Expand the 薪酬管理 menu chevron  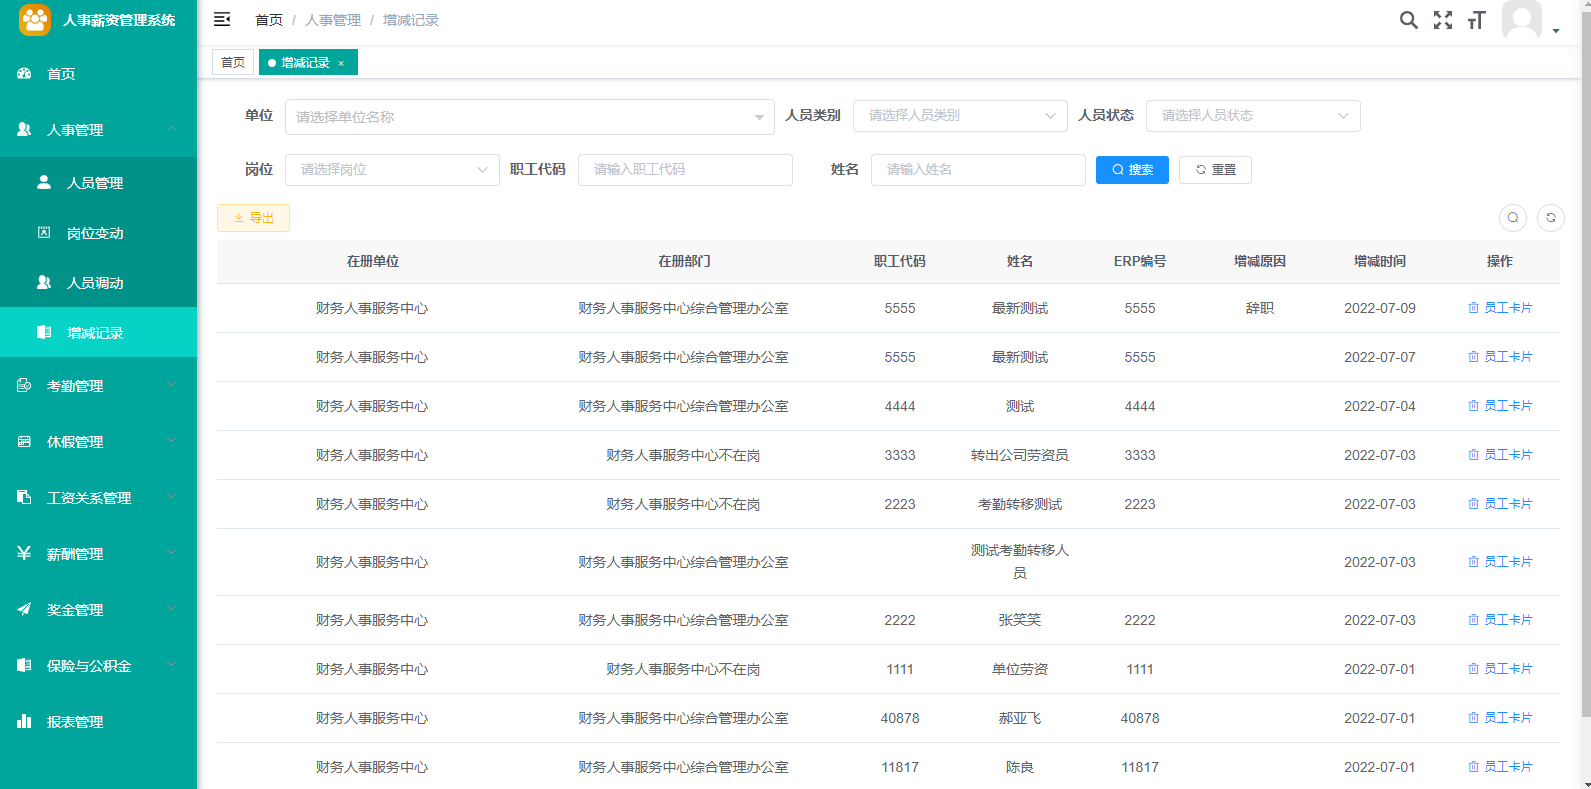pyautogui.click(x=171, y=553)
